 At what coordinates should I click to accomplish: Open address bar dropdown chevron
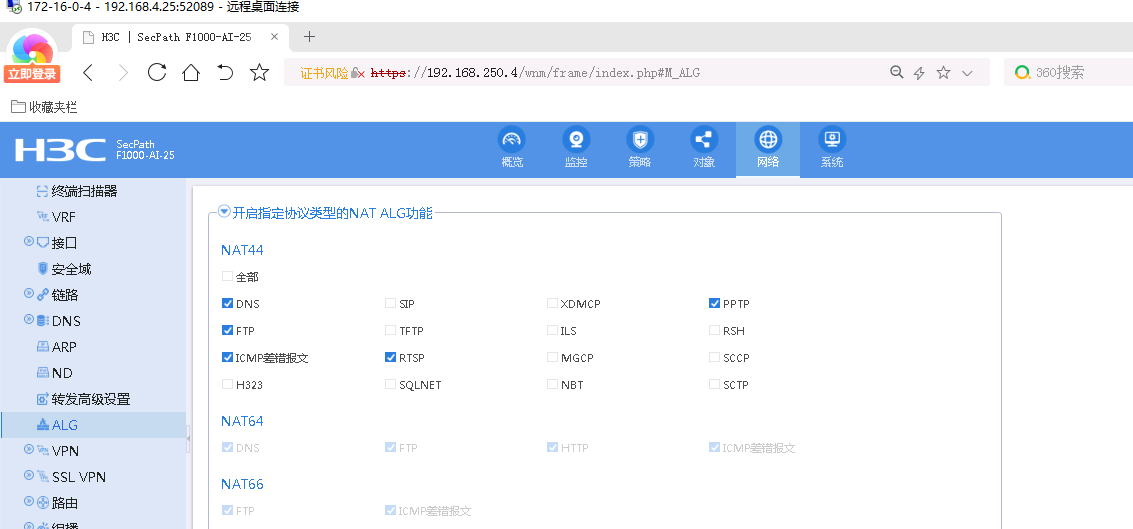[968, 73]
